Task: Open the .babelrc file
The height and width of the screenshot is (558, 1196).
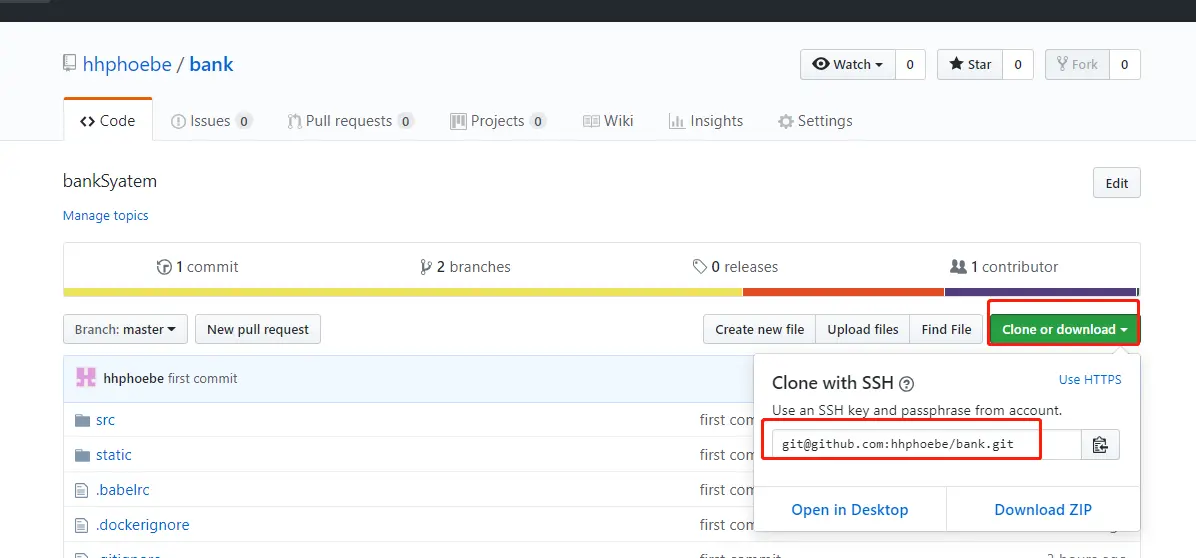Action: click(123, 490)
